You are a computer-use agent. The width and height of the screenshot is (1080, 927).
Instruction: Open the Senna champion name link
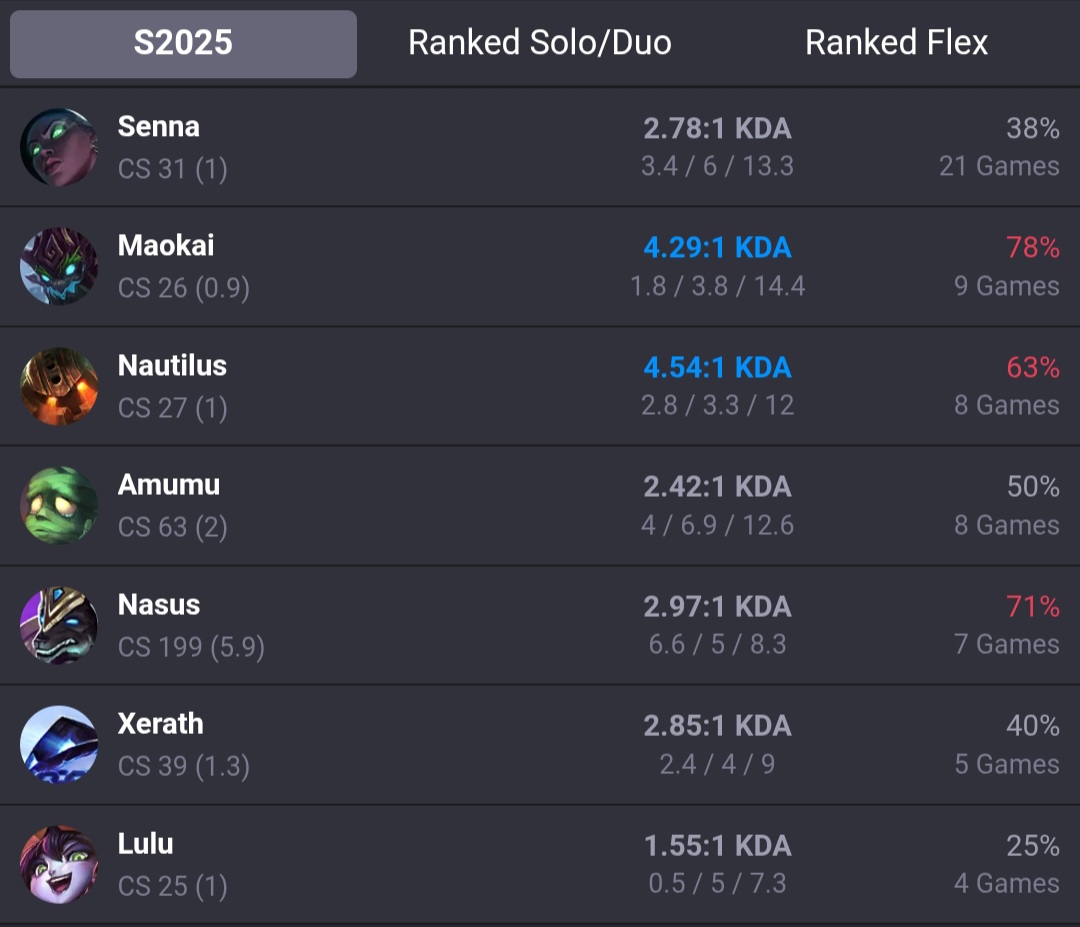pos(158,127)
